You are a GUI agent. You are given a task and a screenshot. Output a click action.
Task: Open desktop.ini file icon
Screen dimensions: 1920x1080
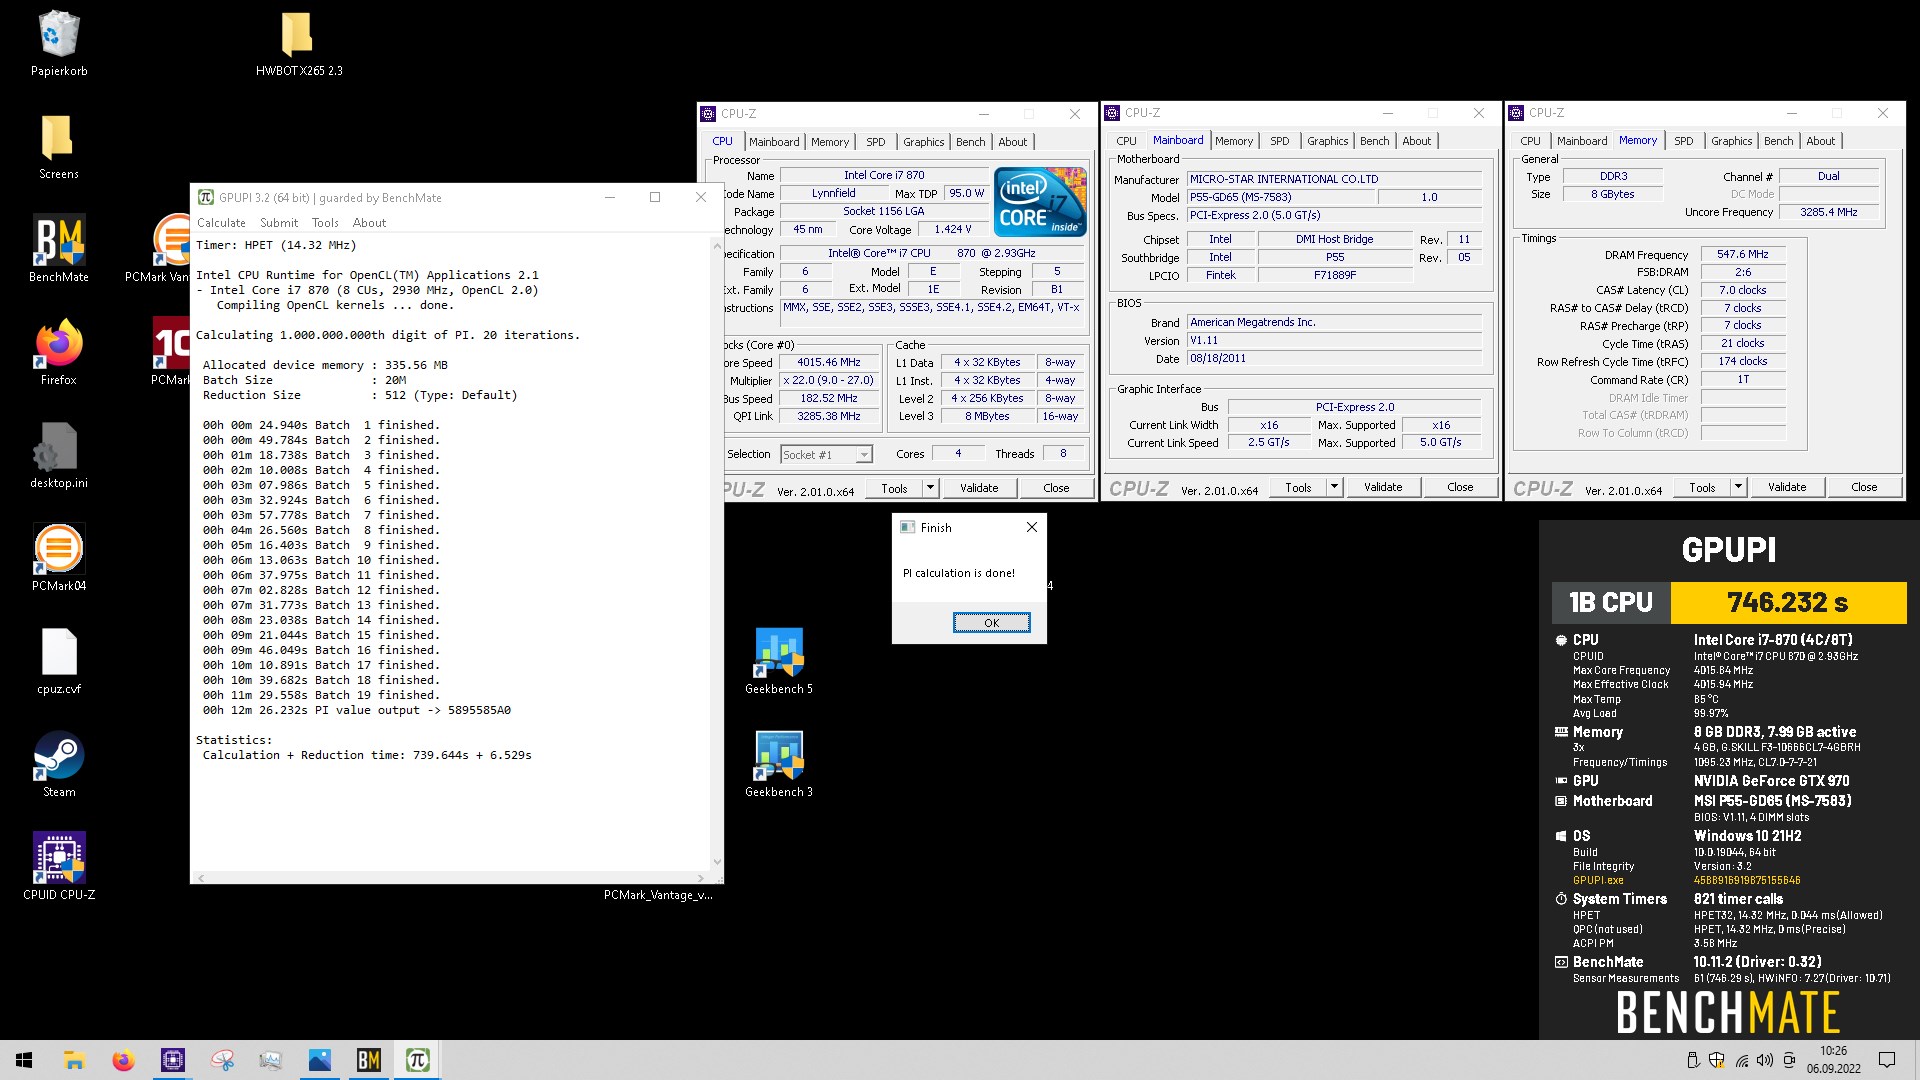click(59, 456)
